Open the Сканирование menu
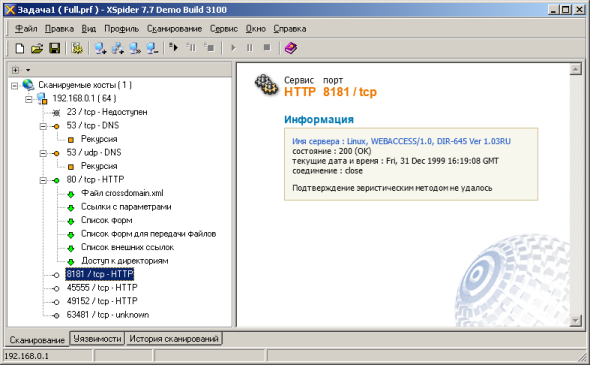Image resolution: width=590 pixels, height=365 pixels. coord(174,29)
